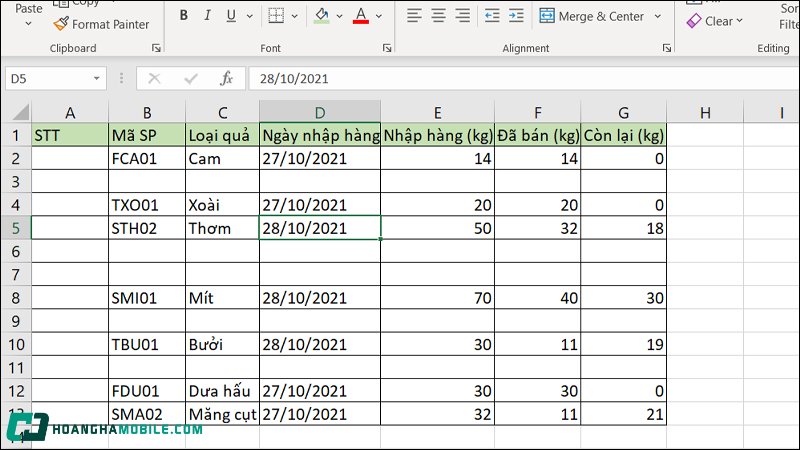Center align text
The image size is (800, 450).
(x=438, y=16)
